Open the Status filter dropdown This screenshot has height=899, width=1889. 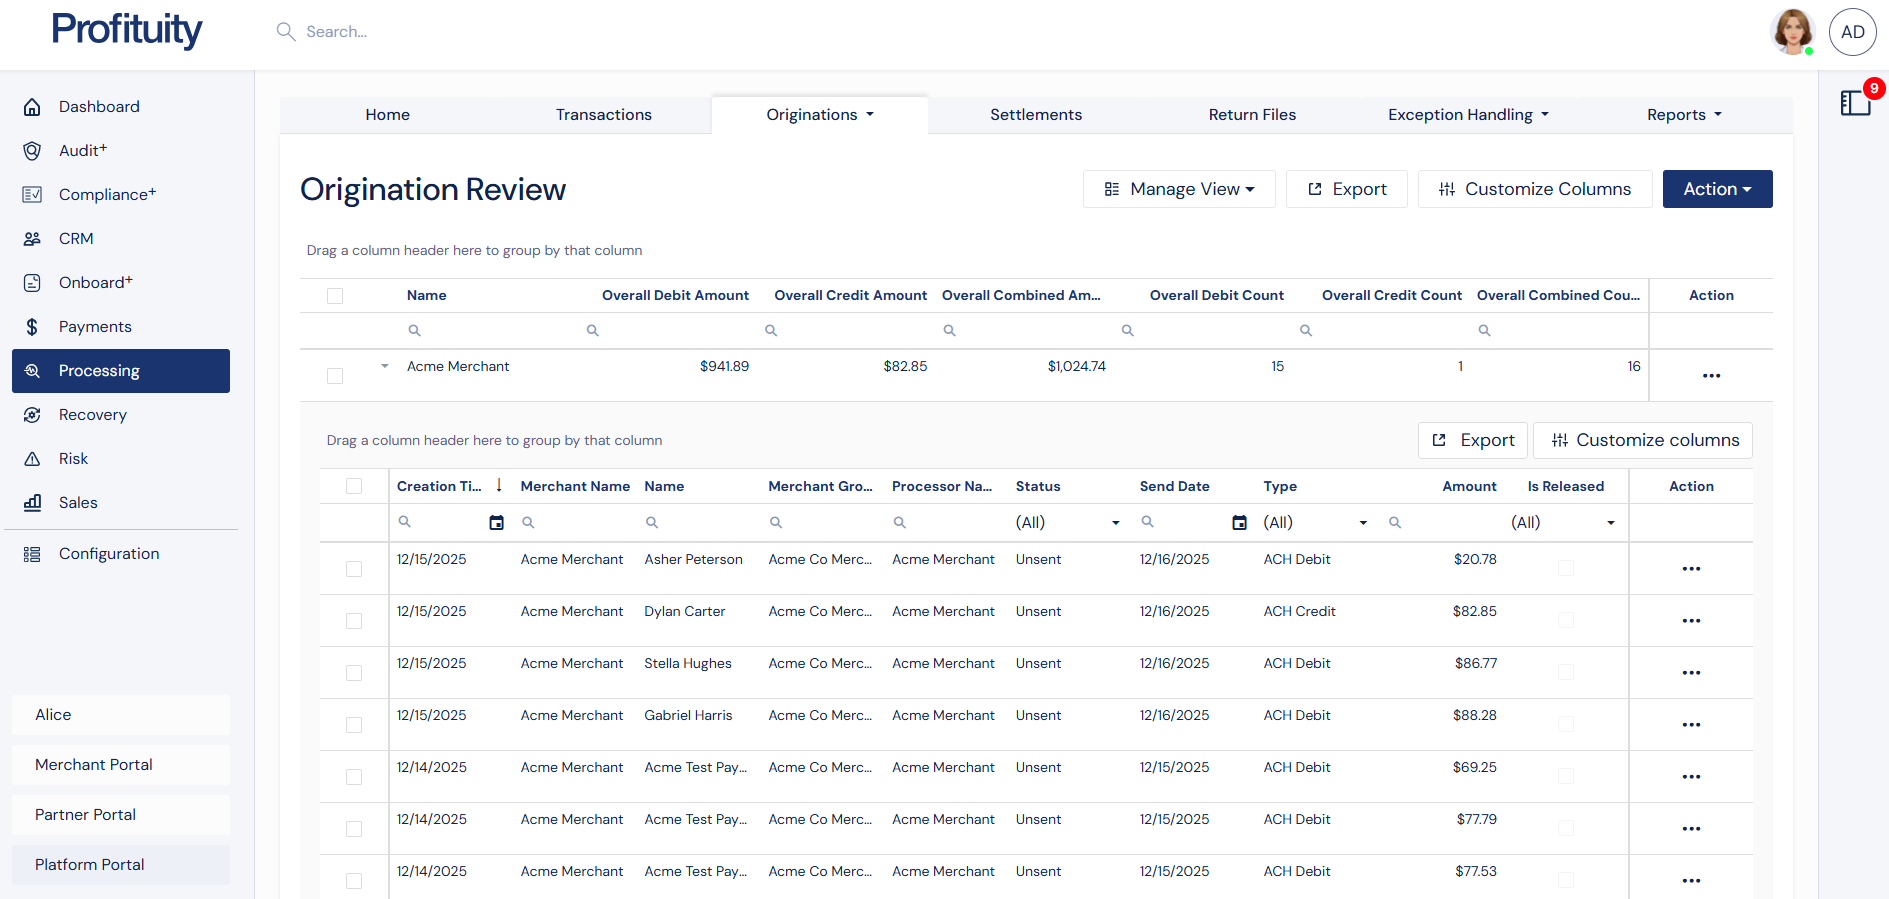tap(1115, 523)
